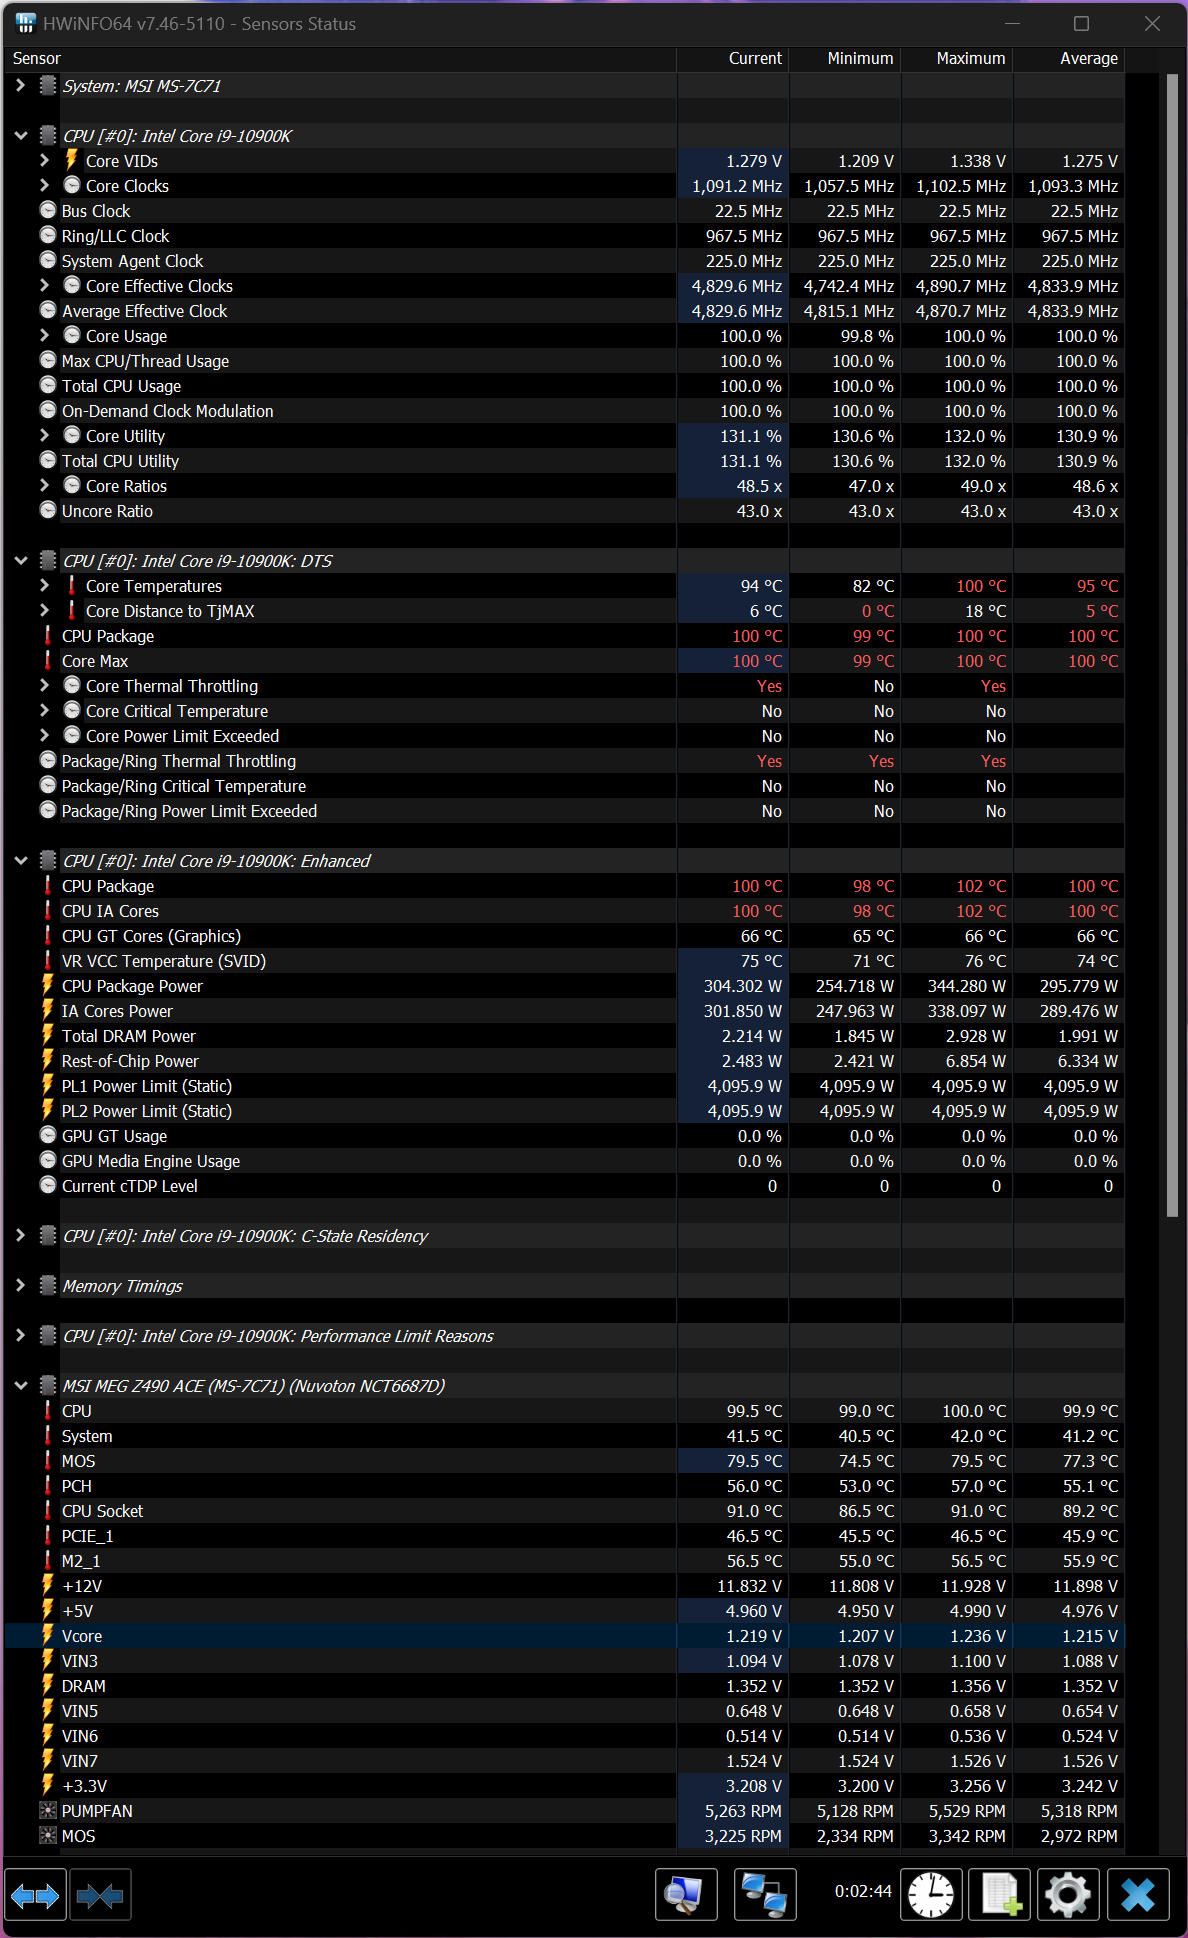The image size is (1188, 1938).
Task: Select the DRAM voltage row
Action: pyautogui.click(x=564, y=1686)
